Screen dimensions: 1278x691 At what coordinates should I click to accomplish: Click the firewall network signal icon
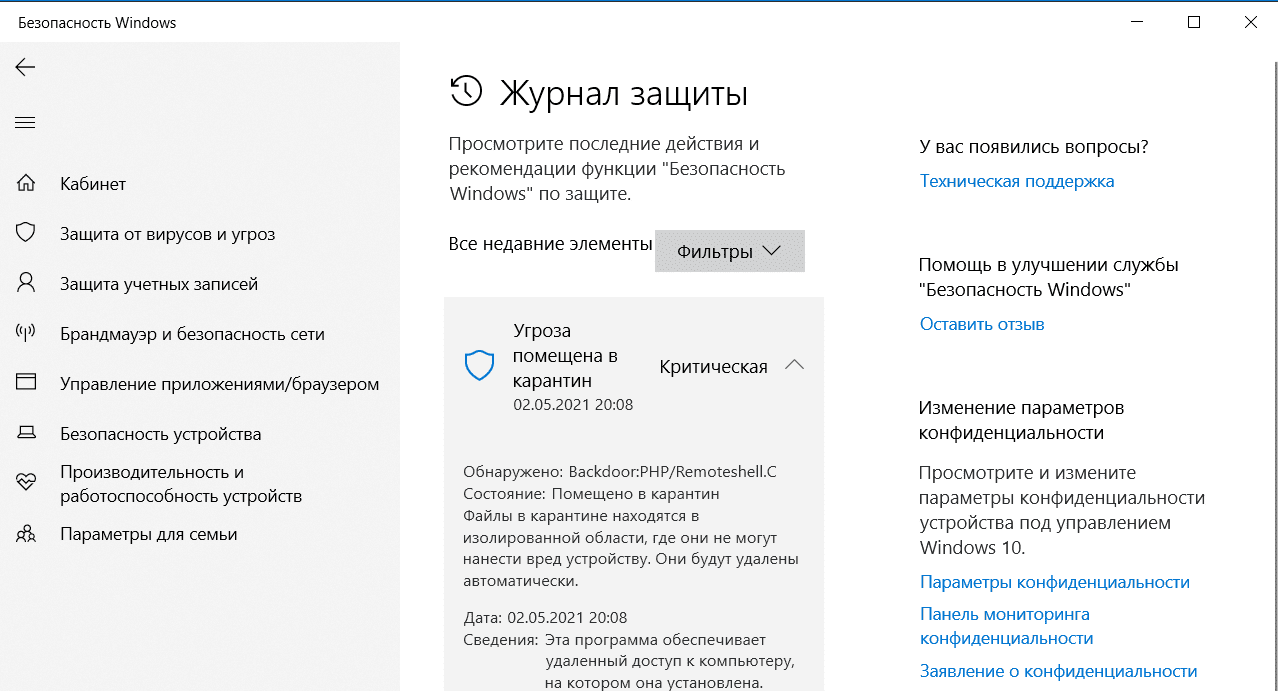coord(26,334)
